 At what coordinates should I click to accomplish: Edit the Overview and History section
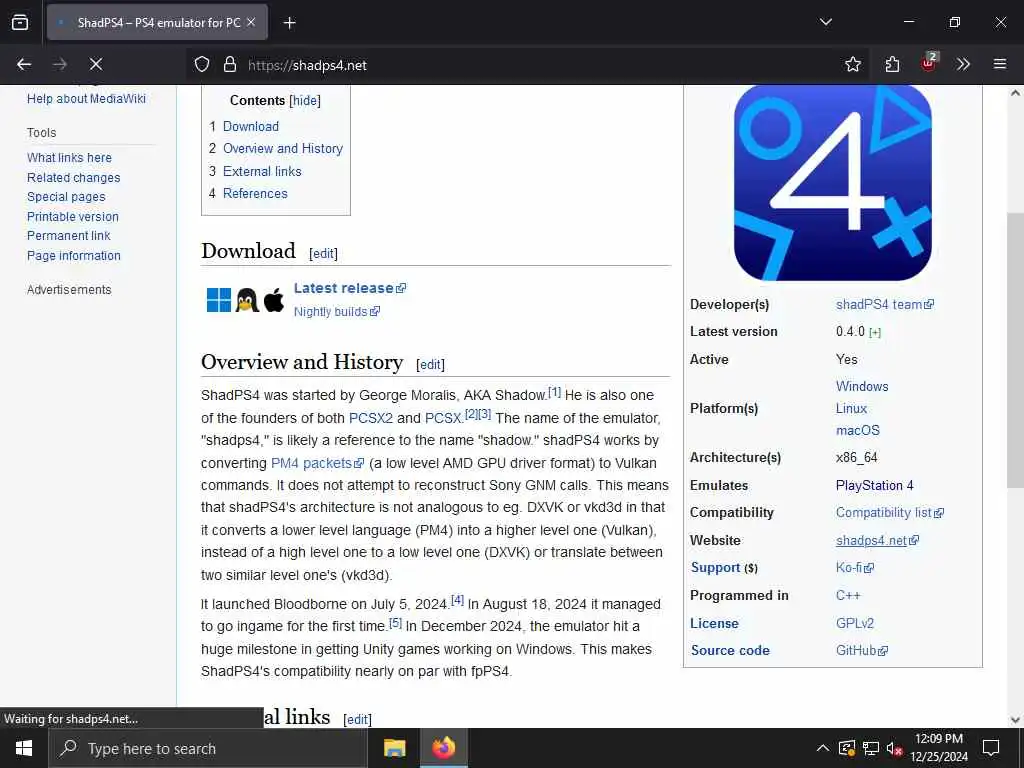(x=430, y=364)
